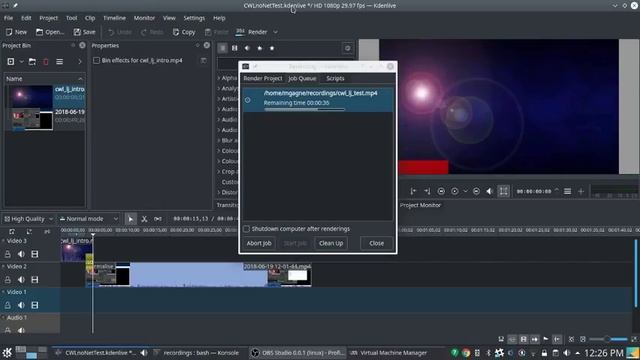Lock the Video 2 track
Image resolution: width=640 pixels, height=360 pixels.
tap(8, 280)
